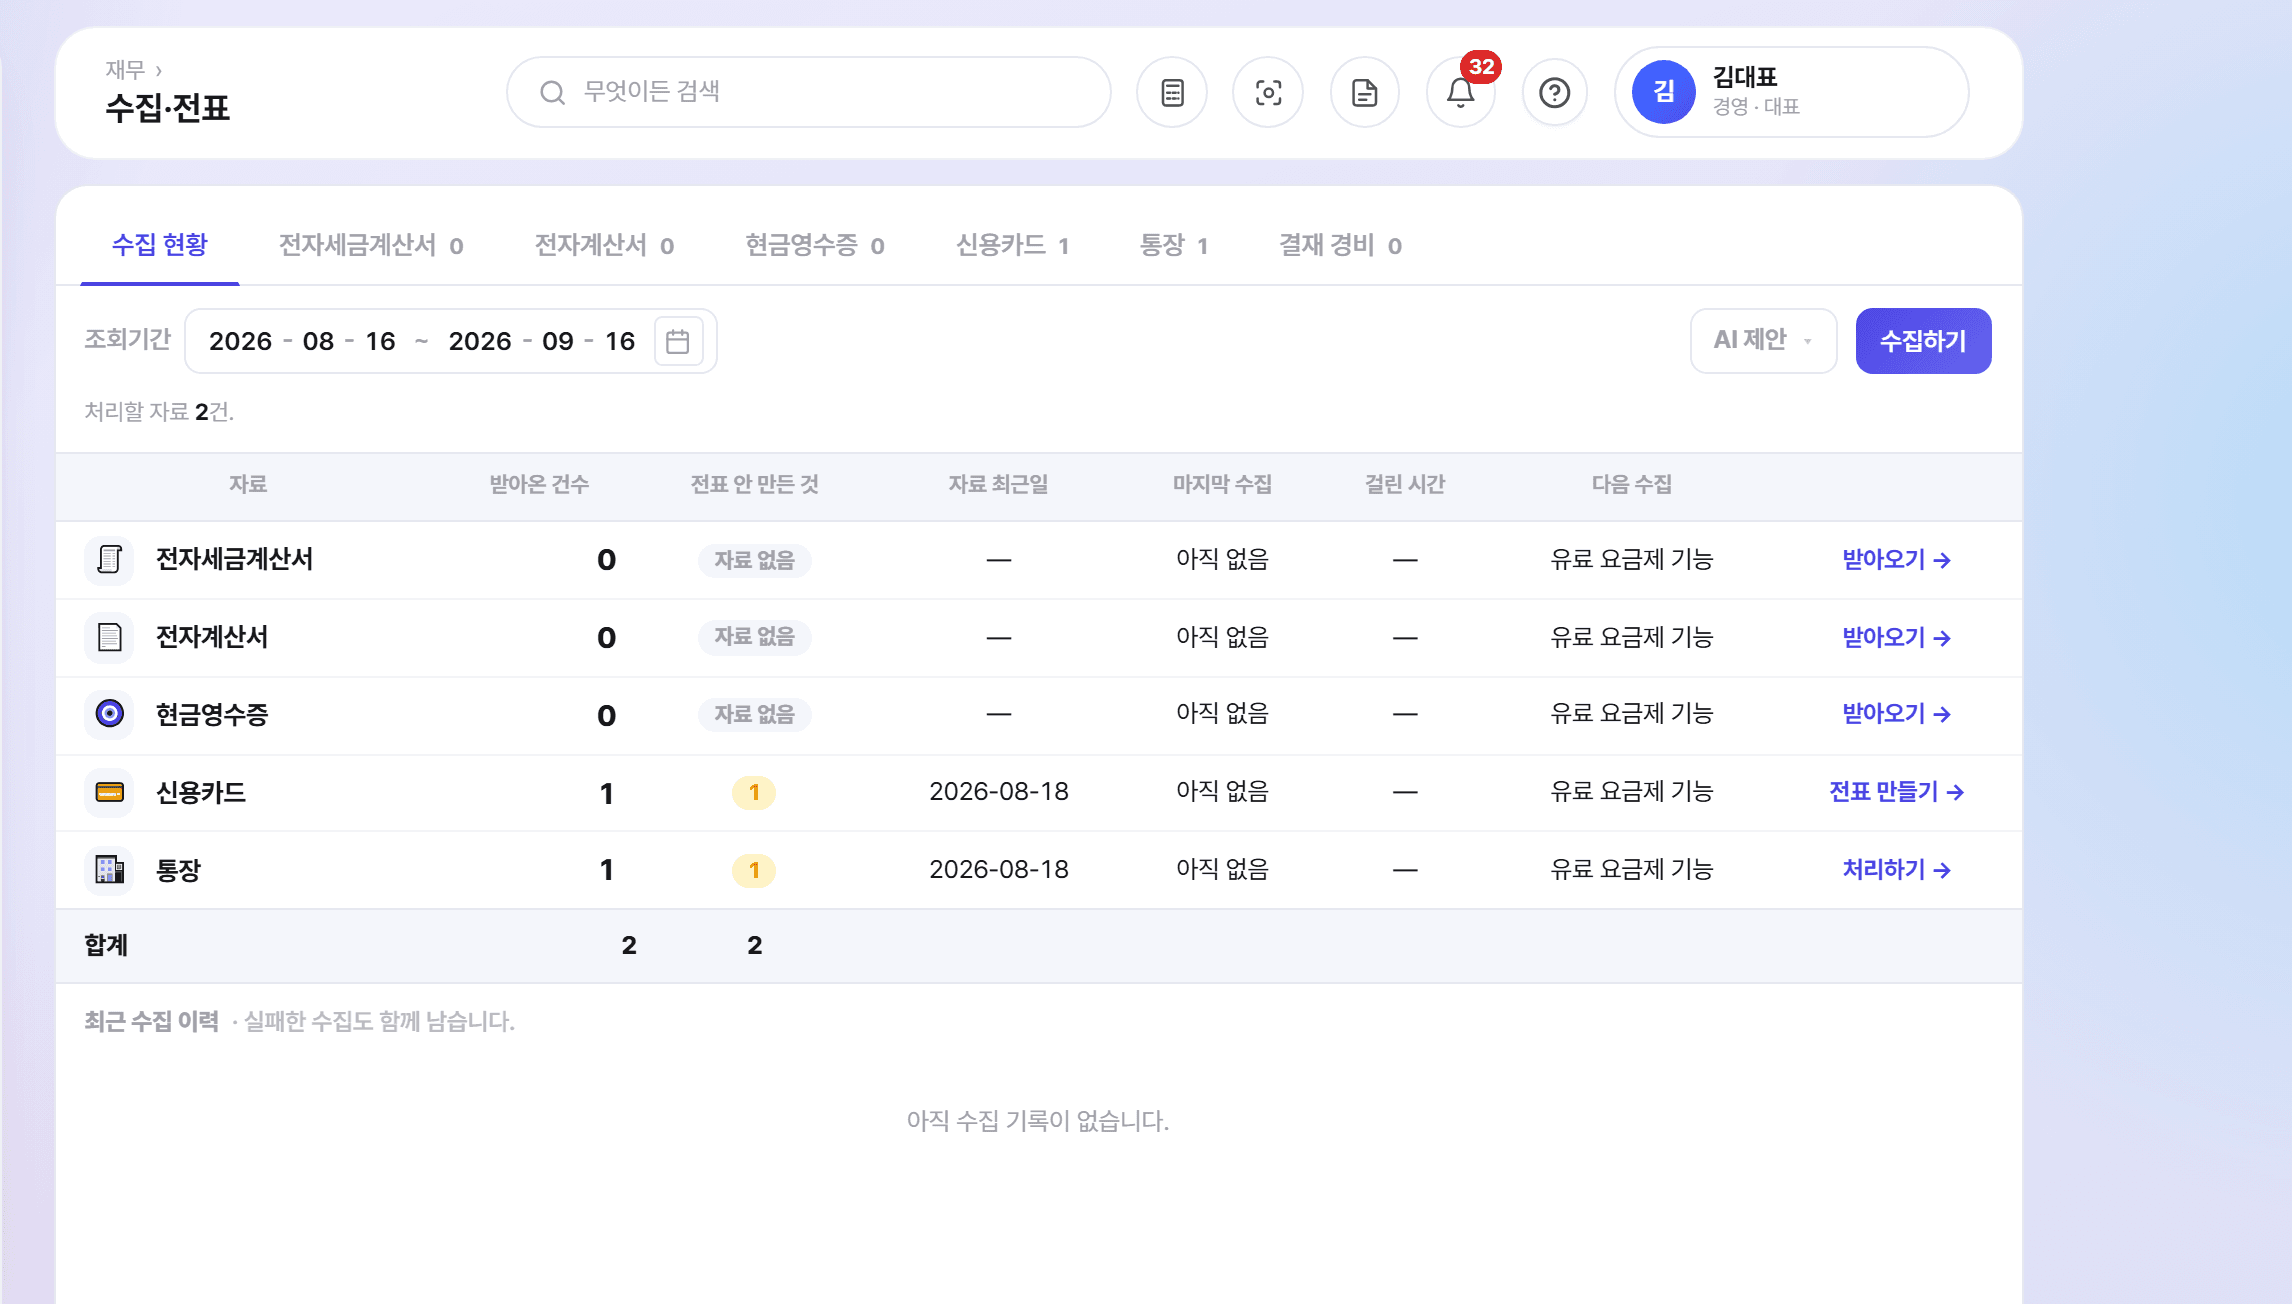Click the yellow 1 badge in 통장 row
Viewport: 2292px width, 1304px height.
click(754, 870)
